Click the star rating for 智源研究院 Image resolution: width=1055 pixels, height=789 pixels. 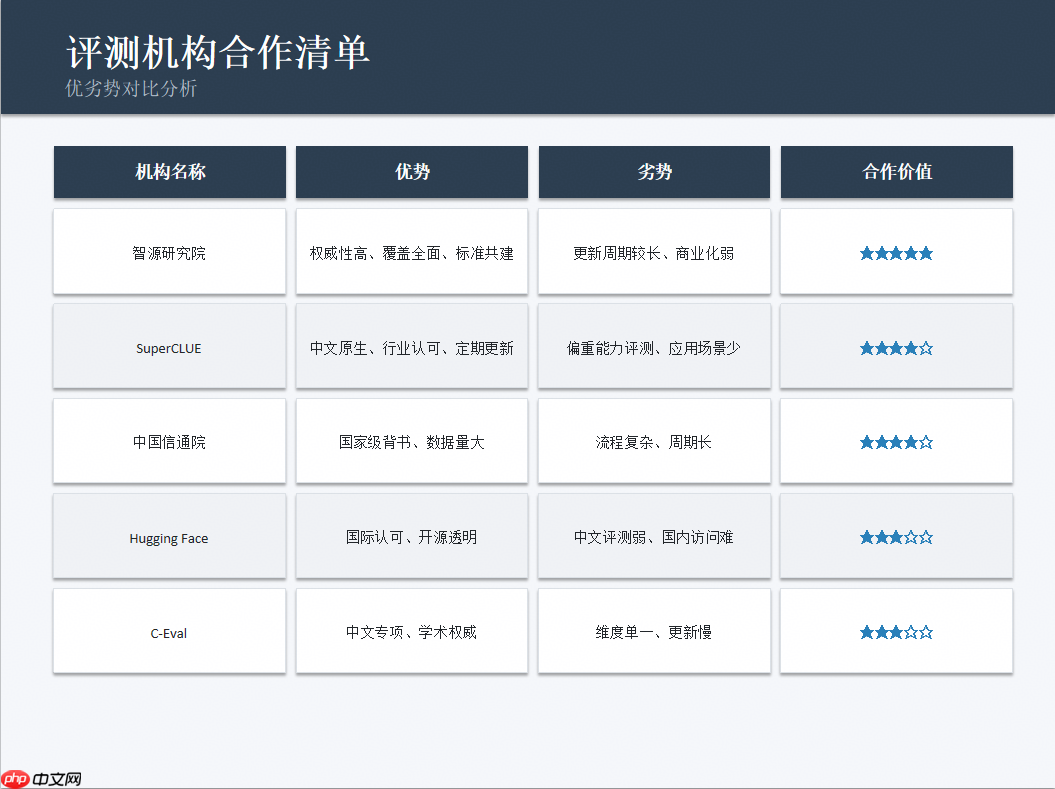[x=896, y=254]
